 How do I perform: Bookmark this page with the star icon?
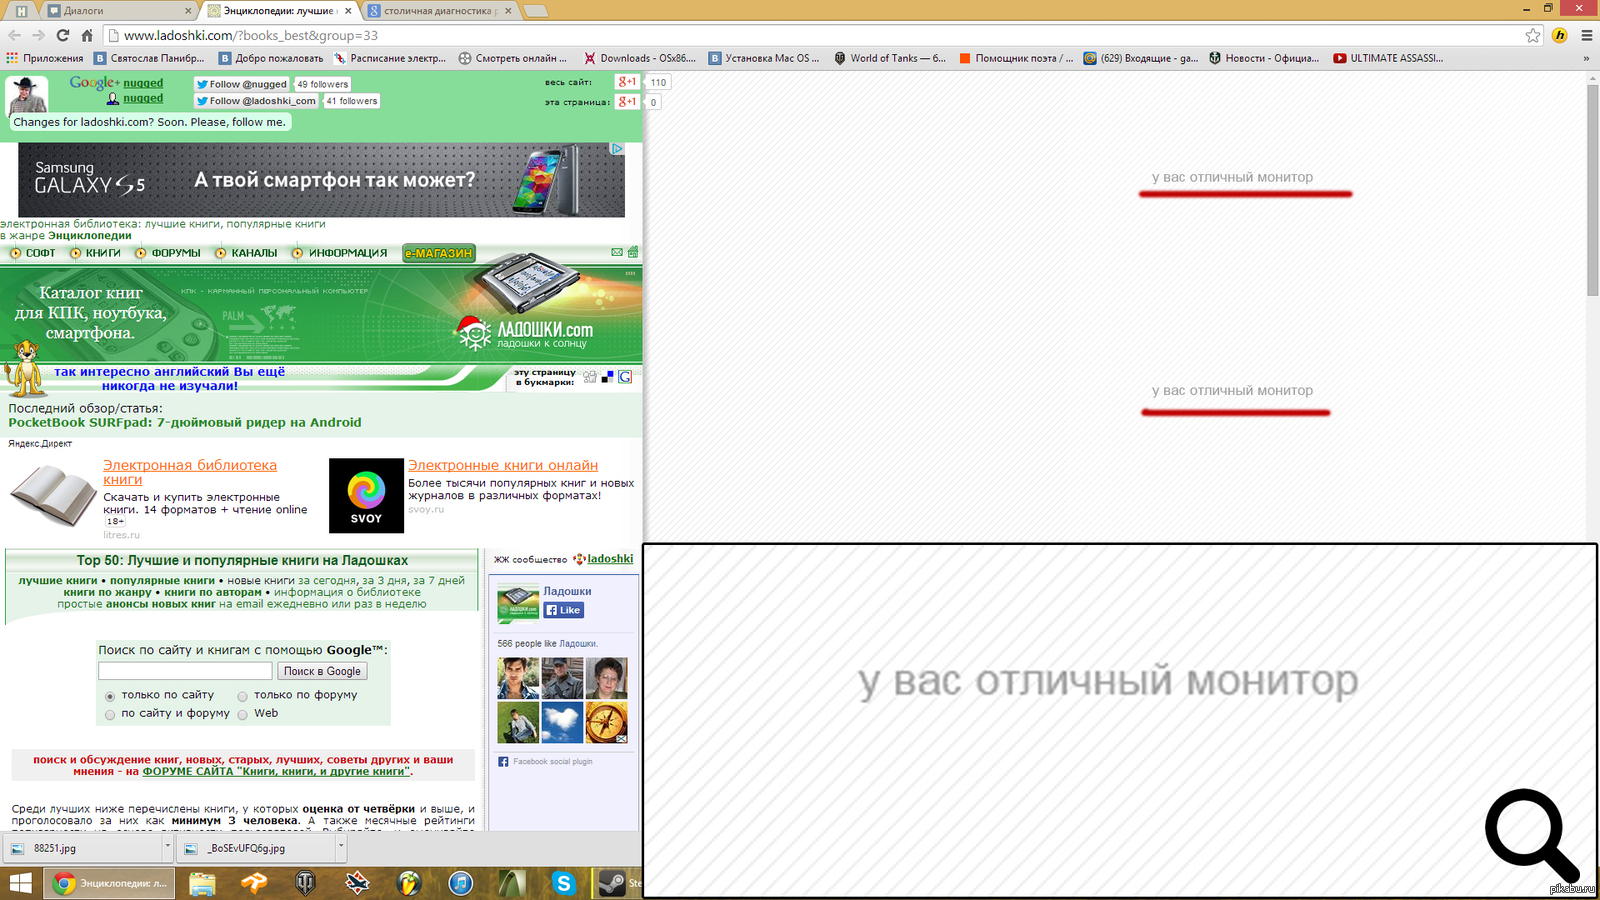click(x=1533, y=35)
